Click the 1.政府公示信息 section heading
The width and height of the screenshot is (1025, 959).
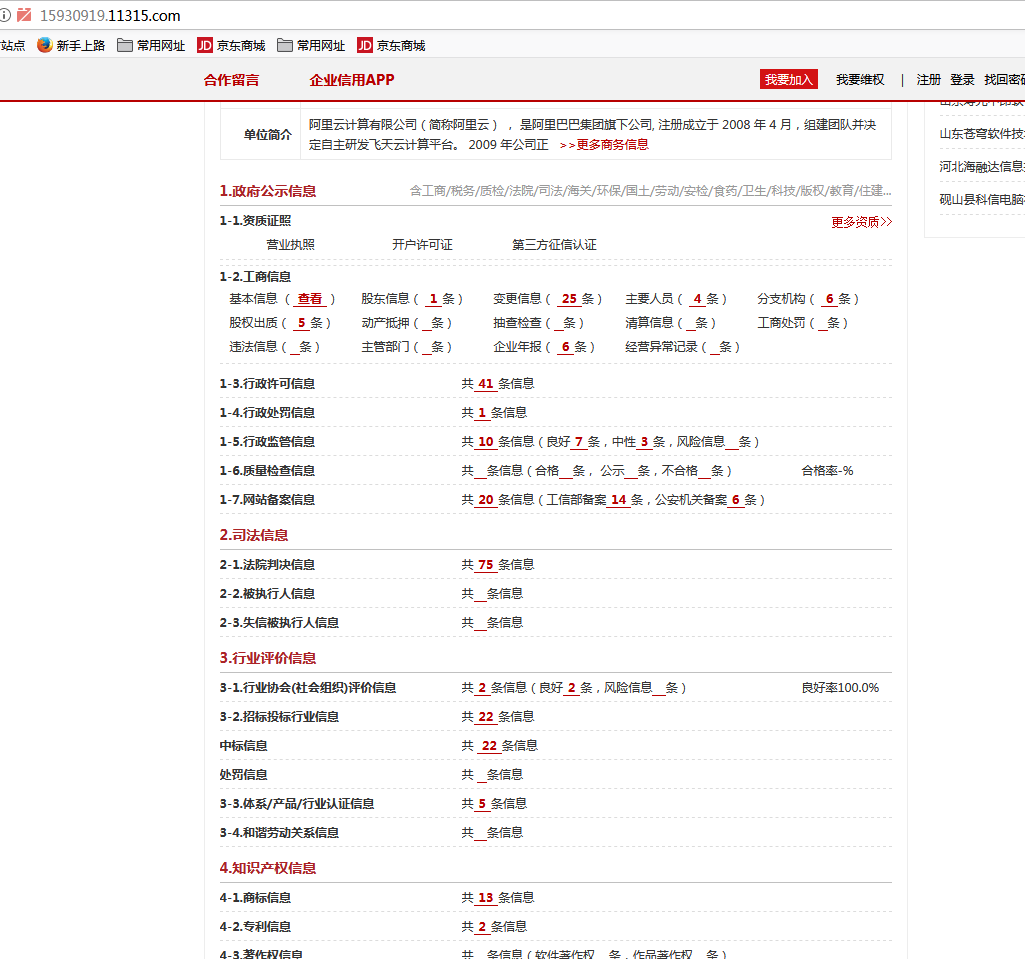[268, 191]
